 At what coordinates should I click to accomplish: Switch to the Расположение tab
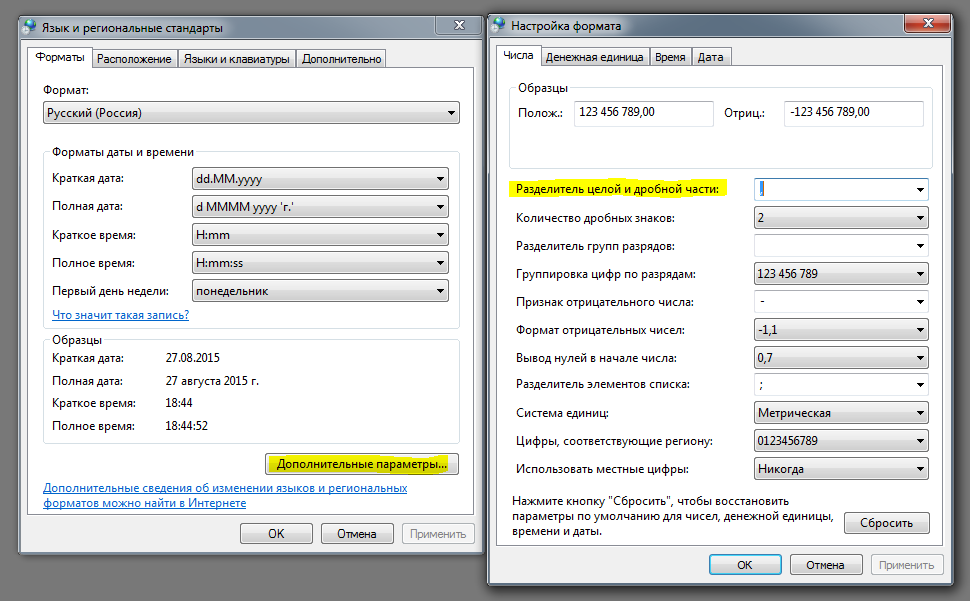pos(134,59)
